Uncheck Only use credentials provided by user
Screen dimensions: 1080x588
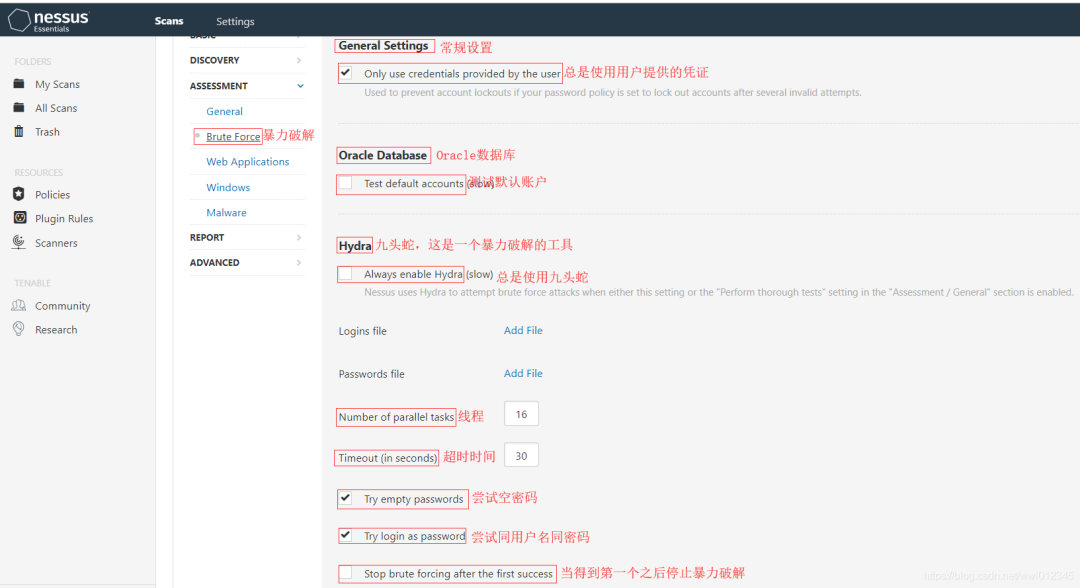pyautogui.click(x=346, y=72)
